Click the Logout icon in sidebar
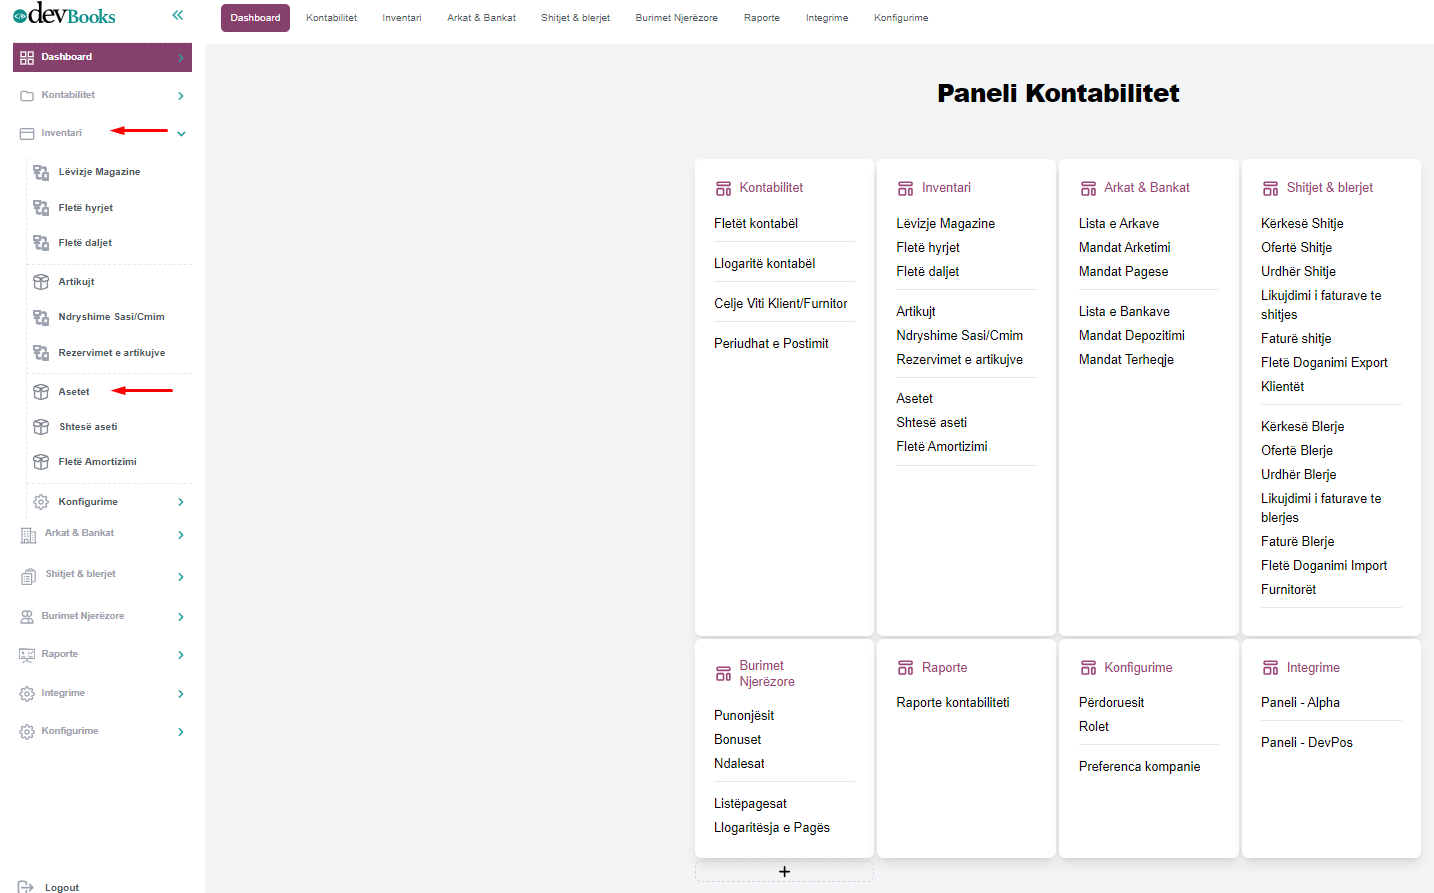 (26, 886)
